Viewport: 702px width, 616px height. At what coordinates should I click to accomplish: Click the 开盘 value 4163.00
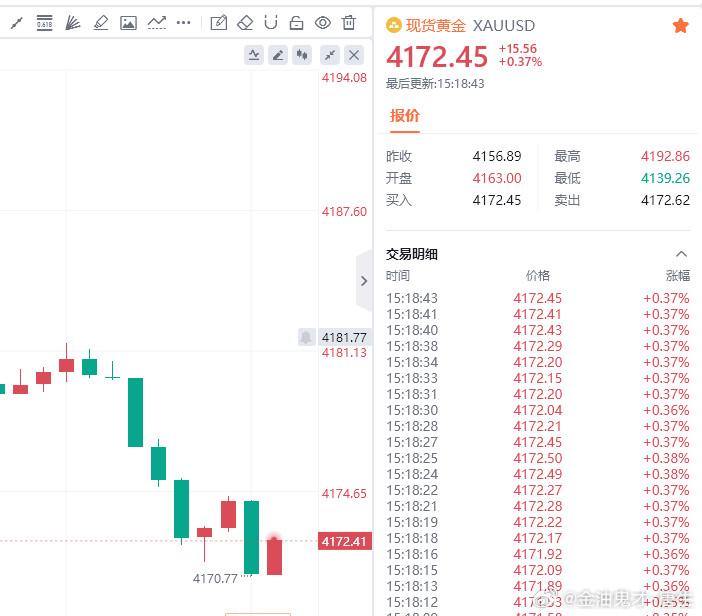tap(497, 178)
